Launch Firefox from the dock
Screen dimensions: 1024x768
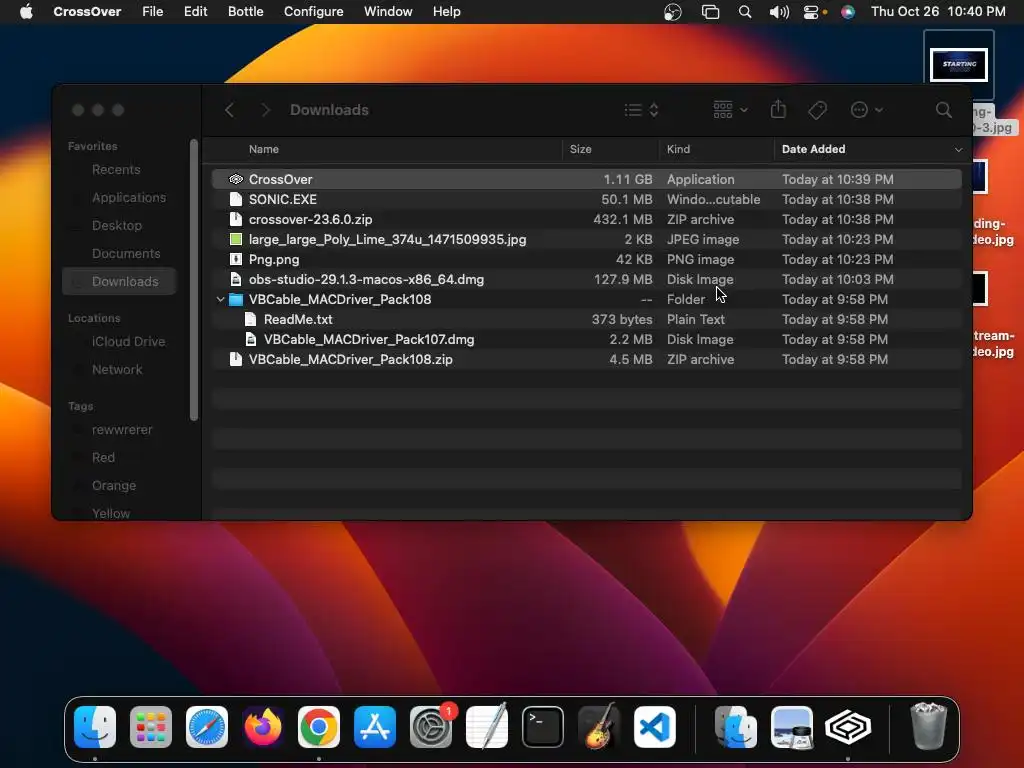[x=263, y=727]
